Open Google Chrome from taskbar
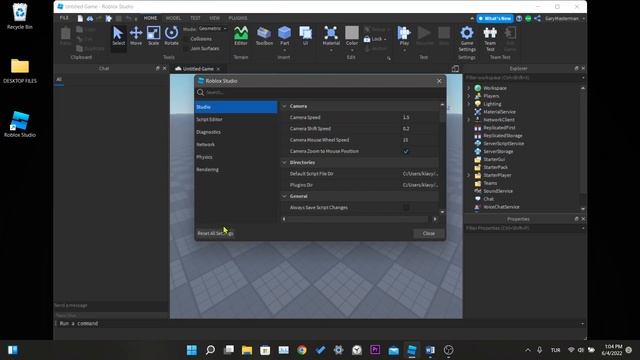This screenshot has width=640, height=360. 302,350
